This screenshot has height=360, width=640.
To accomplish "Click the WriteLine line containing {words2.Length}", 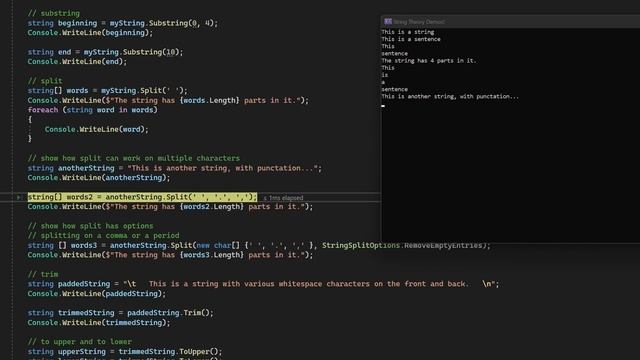I will click(170, 207).
